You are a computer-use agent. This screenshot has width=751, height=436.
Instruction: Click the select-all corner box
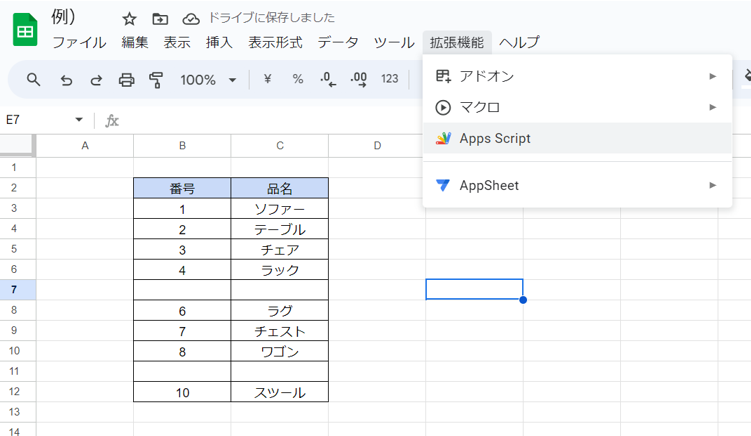point(18,146)
